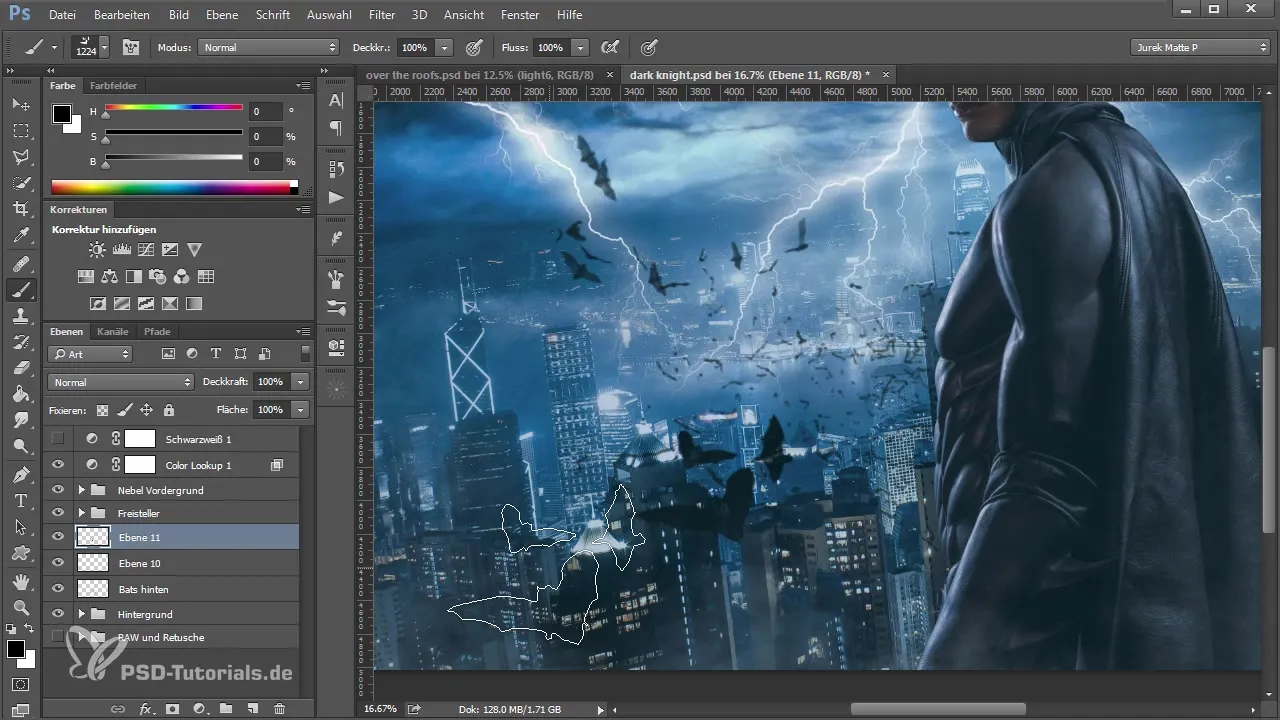Select the Horizontal Type tool
The width and height of the screenshot is (1280, 720).
tap(21, 500)
